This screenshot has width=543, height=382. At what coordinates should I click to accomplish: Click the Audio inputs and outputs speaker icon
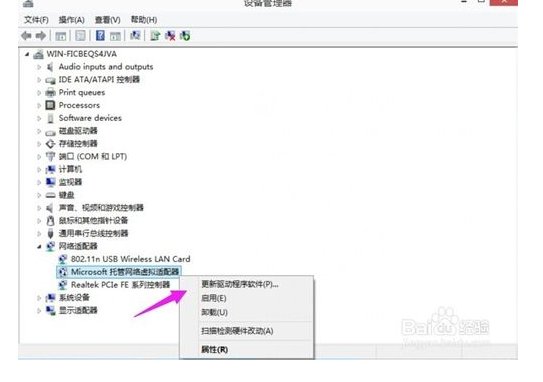click(50, 67)
